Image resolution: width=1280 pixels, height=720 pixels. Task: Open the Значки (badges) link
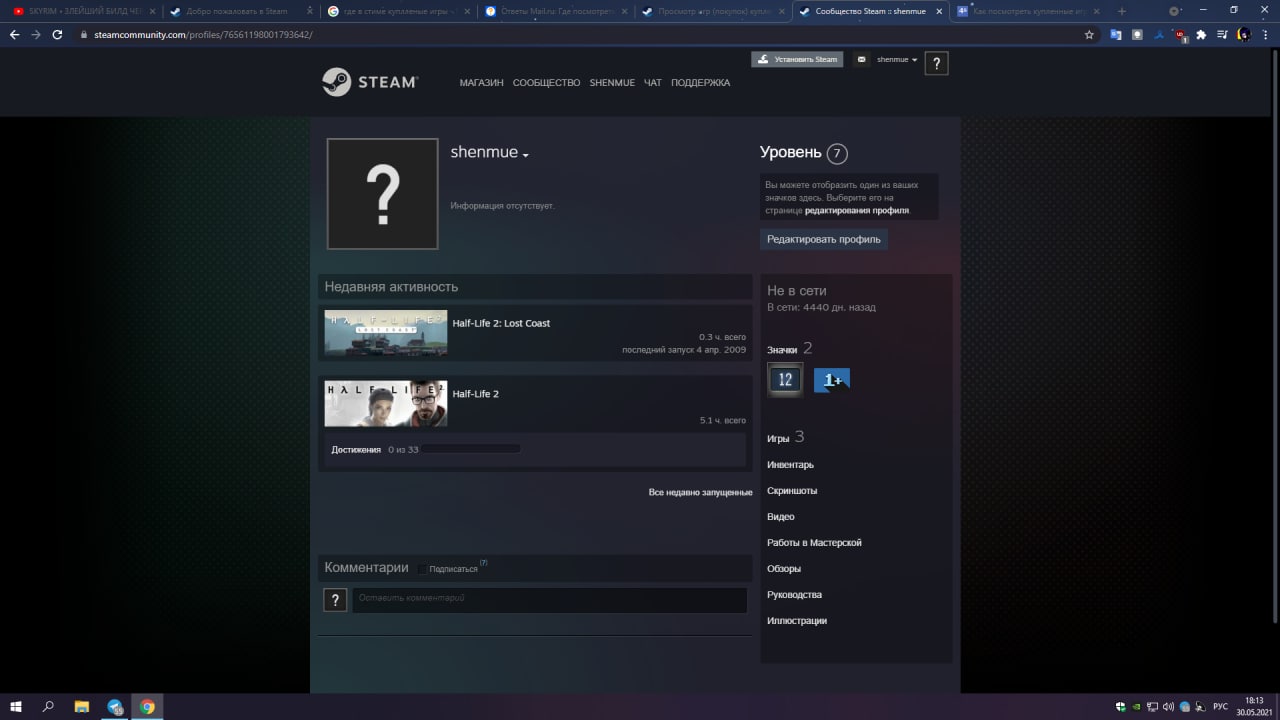[782, 350]
